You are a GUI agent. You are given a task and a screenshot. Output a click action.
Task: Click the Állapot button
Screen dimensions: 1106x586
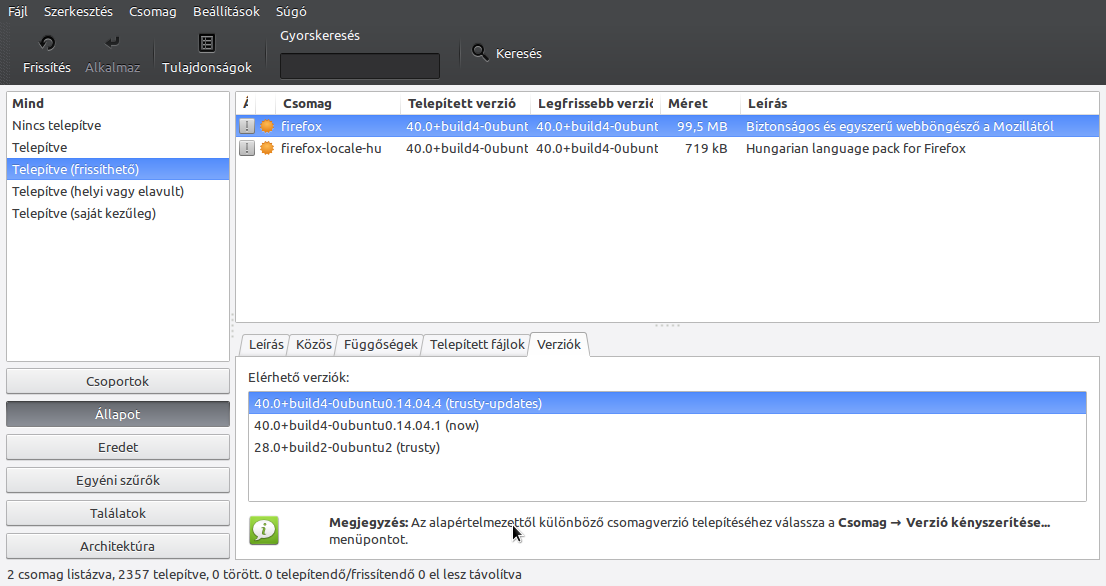pos(118,415)
